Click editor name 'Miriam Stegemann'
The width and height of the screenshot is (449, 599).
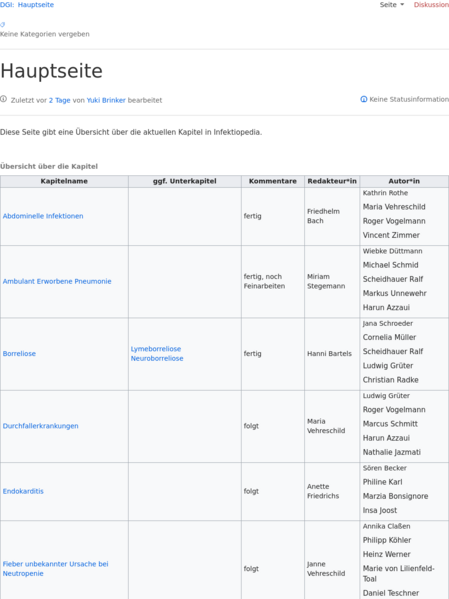pyautogui.click(x=326, y=282)
